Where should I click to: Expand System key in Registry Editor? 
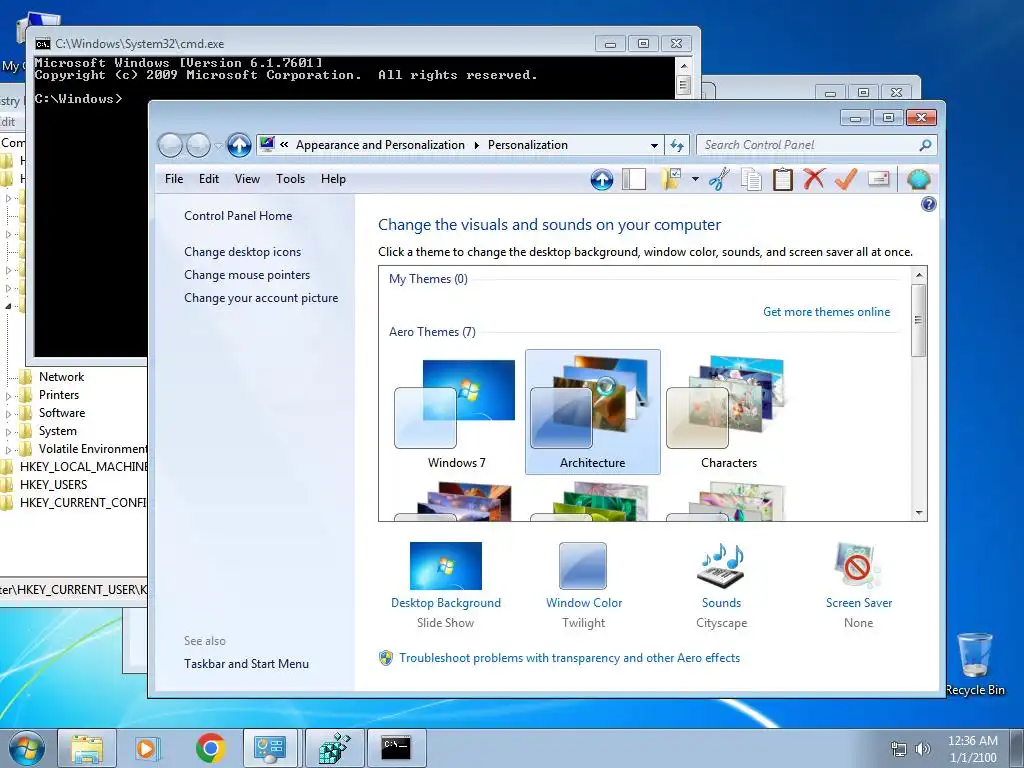[8, 432]
